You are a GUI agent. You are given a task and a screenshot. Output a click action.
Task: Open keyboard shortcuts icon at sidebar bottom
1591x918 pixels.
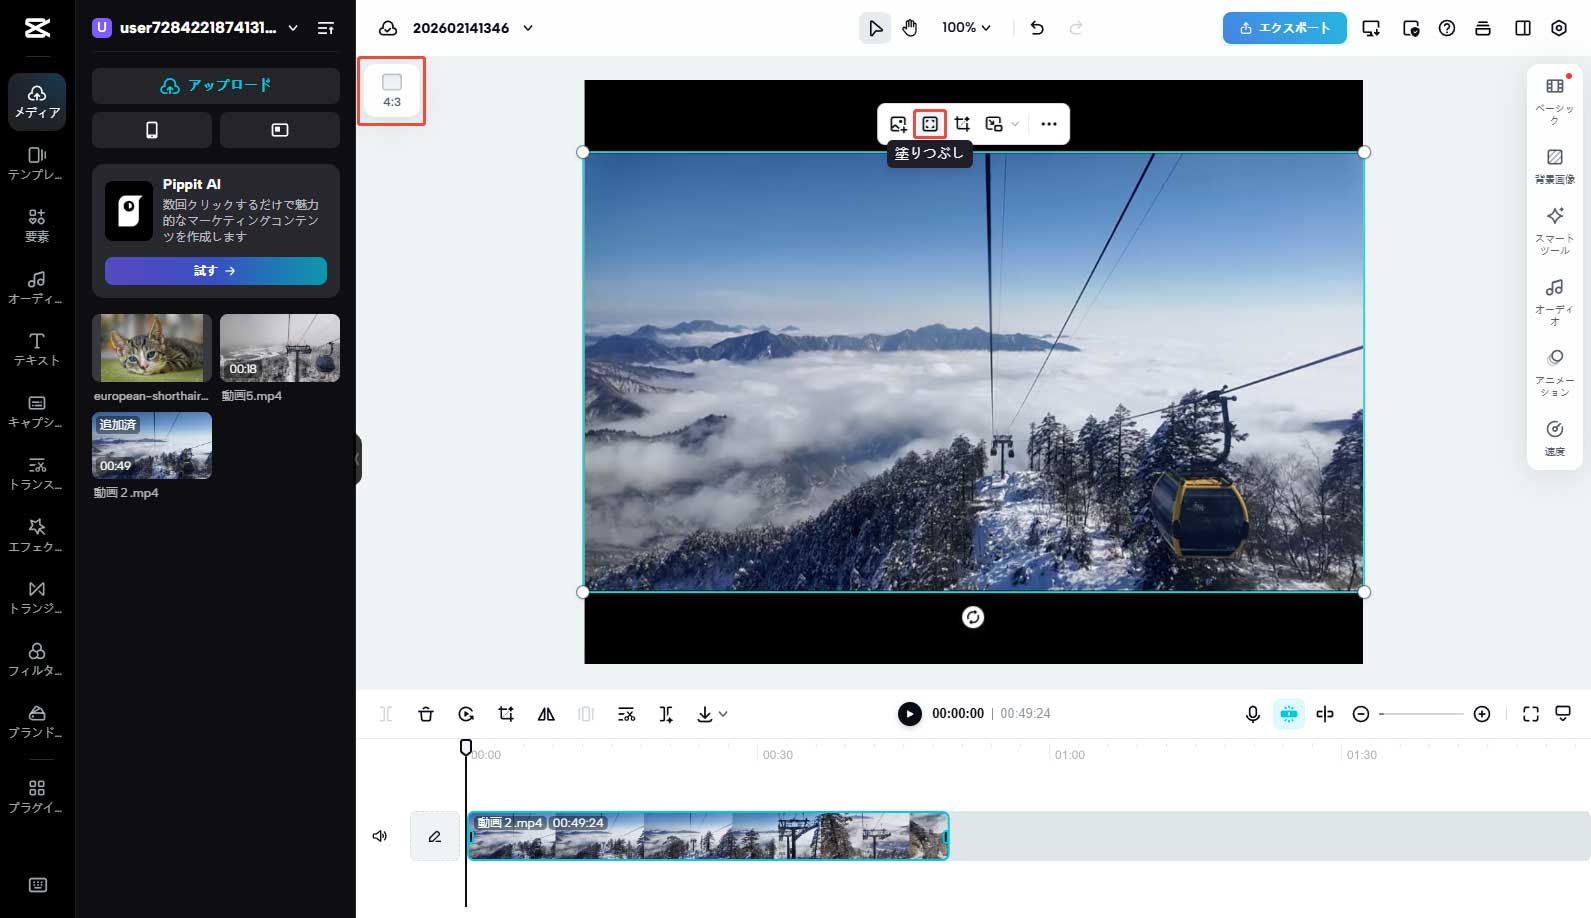[38, 885]
